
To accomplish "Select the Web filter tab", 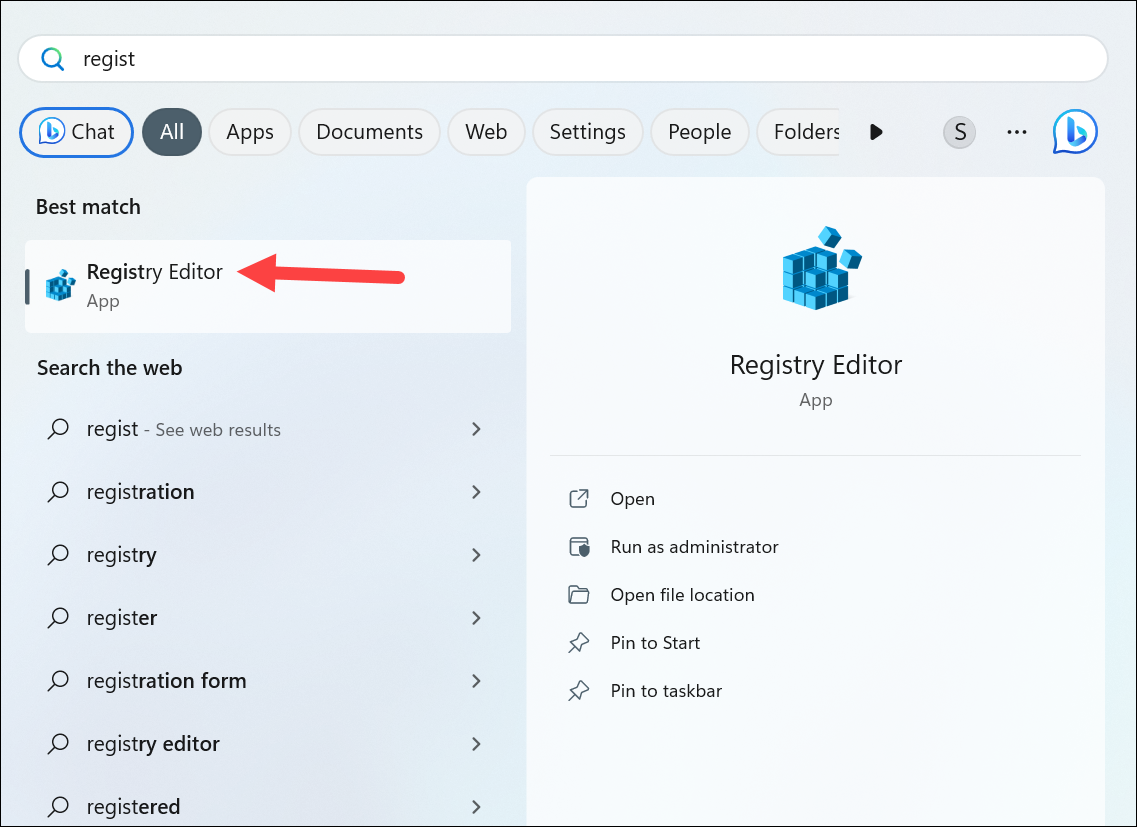I will [486, 132].
